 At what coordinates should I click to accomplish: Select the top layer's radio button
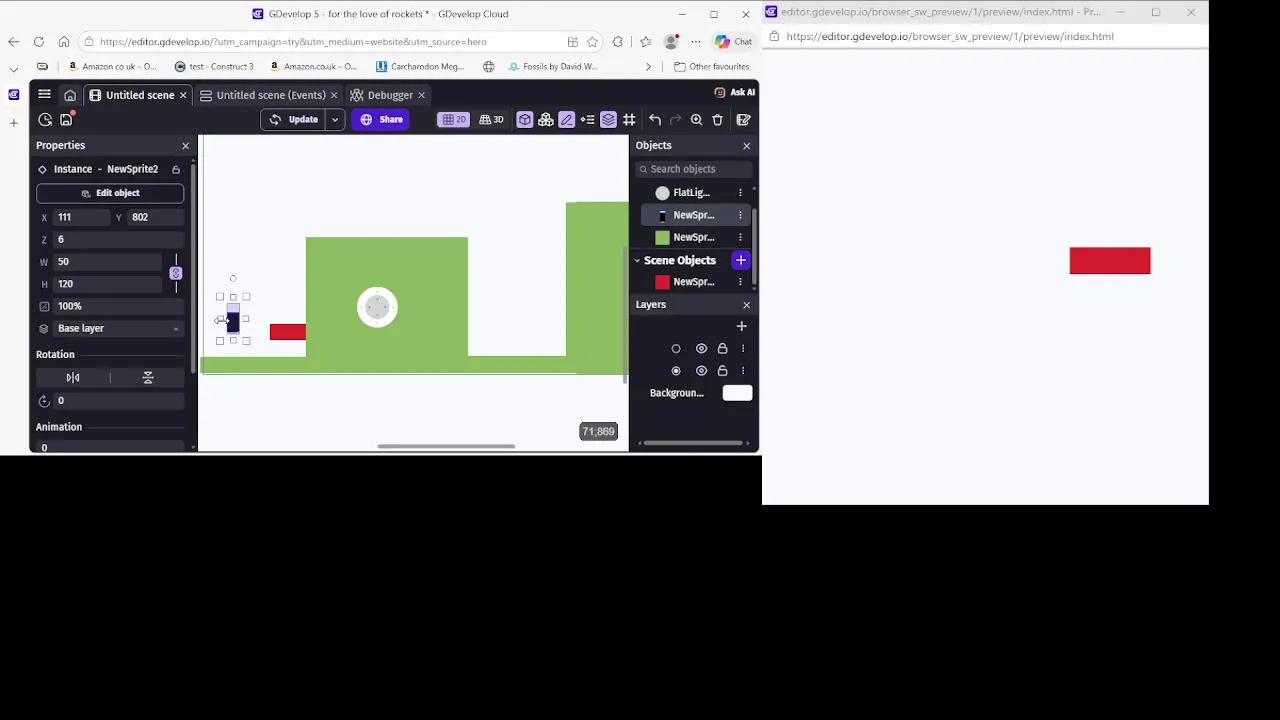pyautogui.click(x=676, y=349)
